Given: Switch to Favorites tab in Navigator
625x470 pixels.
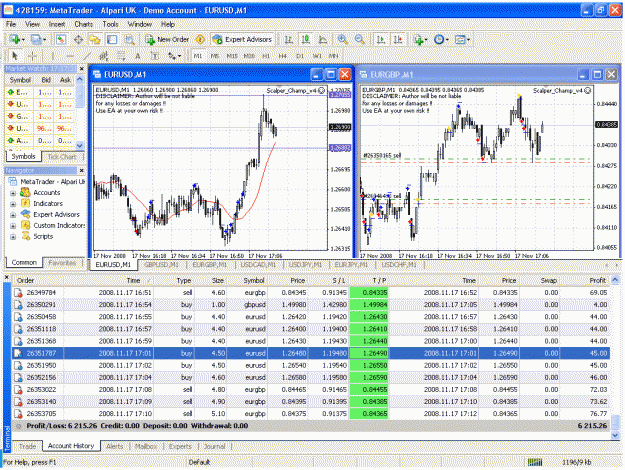Looking at the screenshot, I should click(x=62, y=263).
